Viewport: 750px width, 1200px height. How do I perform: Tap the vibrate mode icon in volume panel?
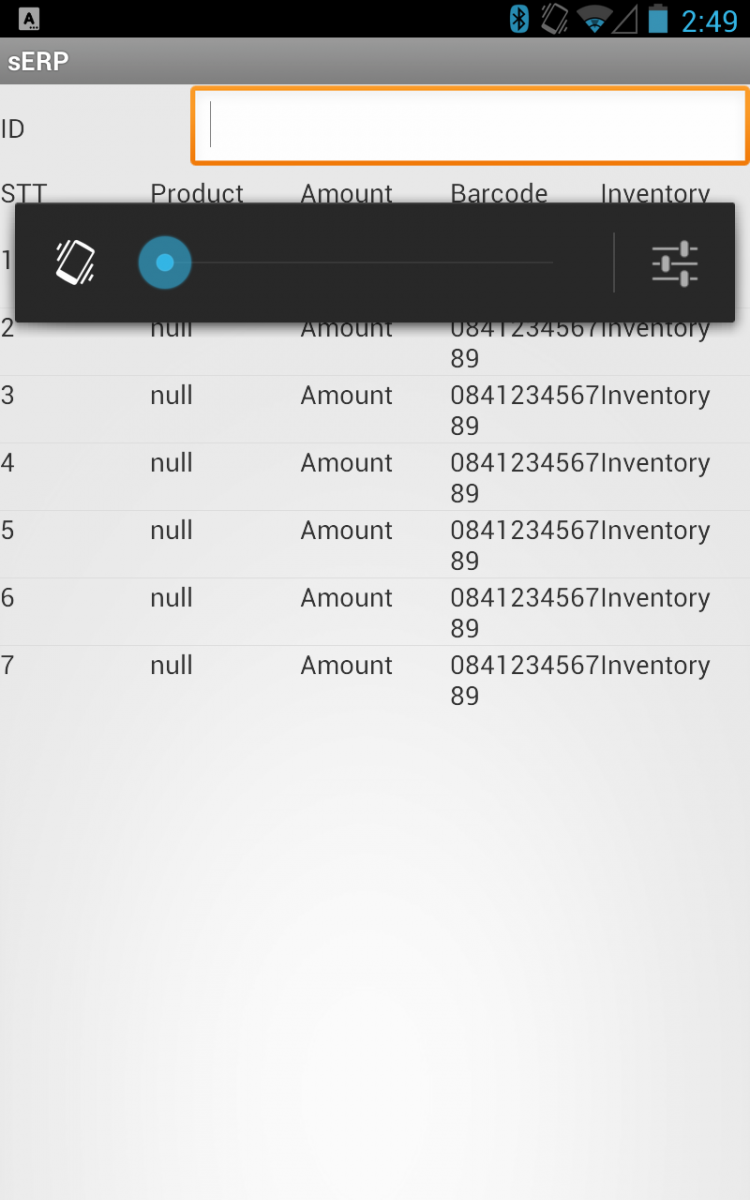tap(75, 263)
